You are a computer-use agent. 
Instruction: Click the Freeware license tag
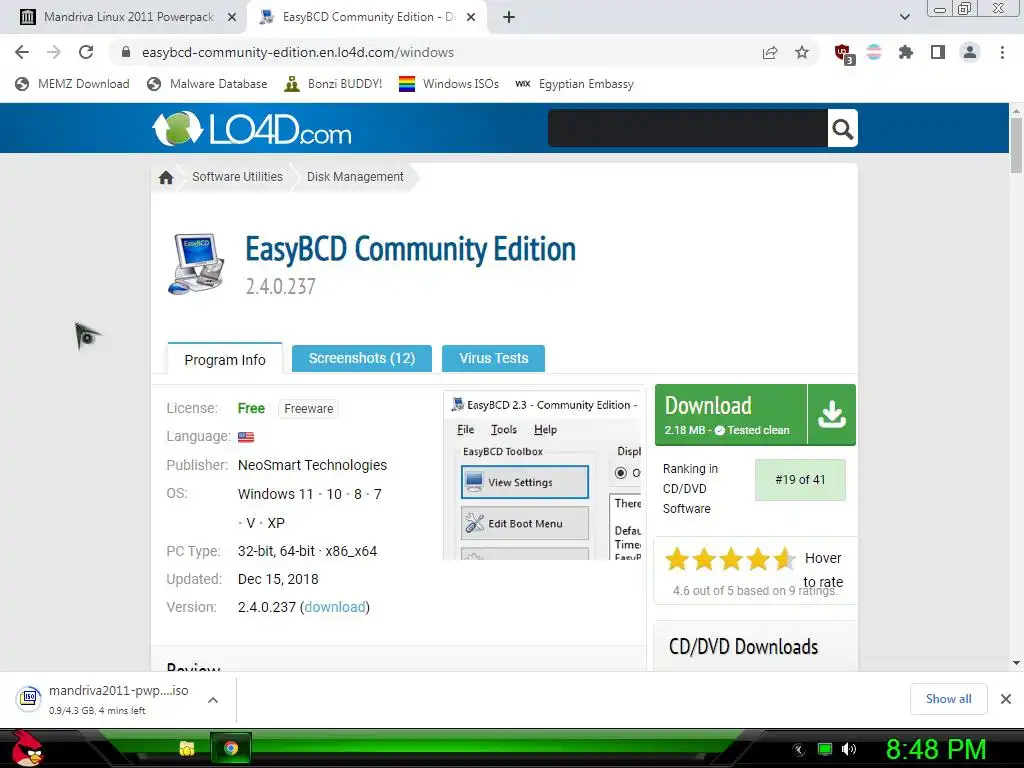point(308,409)
